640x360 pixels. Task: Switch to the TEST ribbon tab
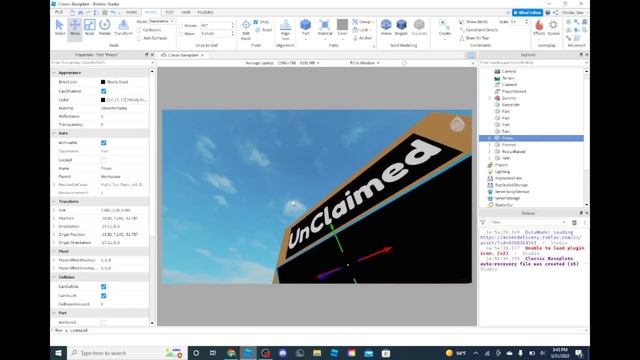[169, 12]
